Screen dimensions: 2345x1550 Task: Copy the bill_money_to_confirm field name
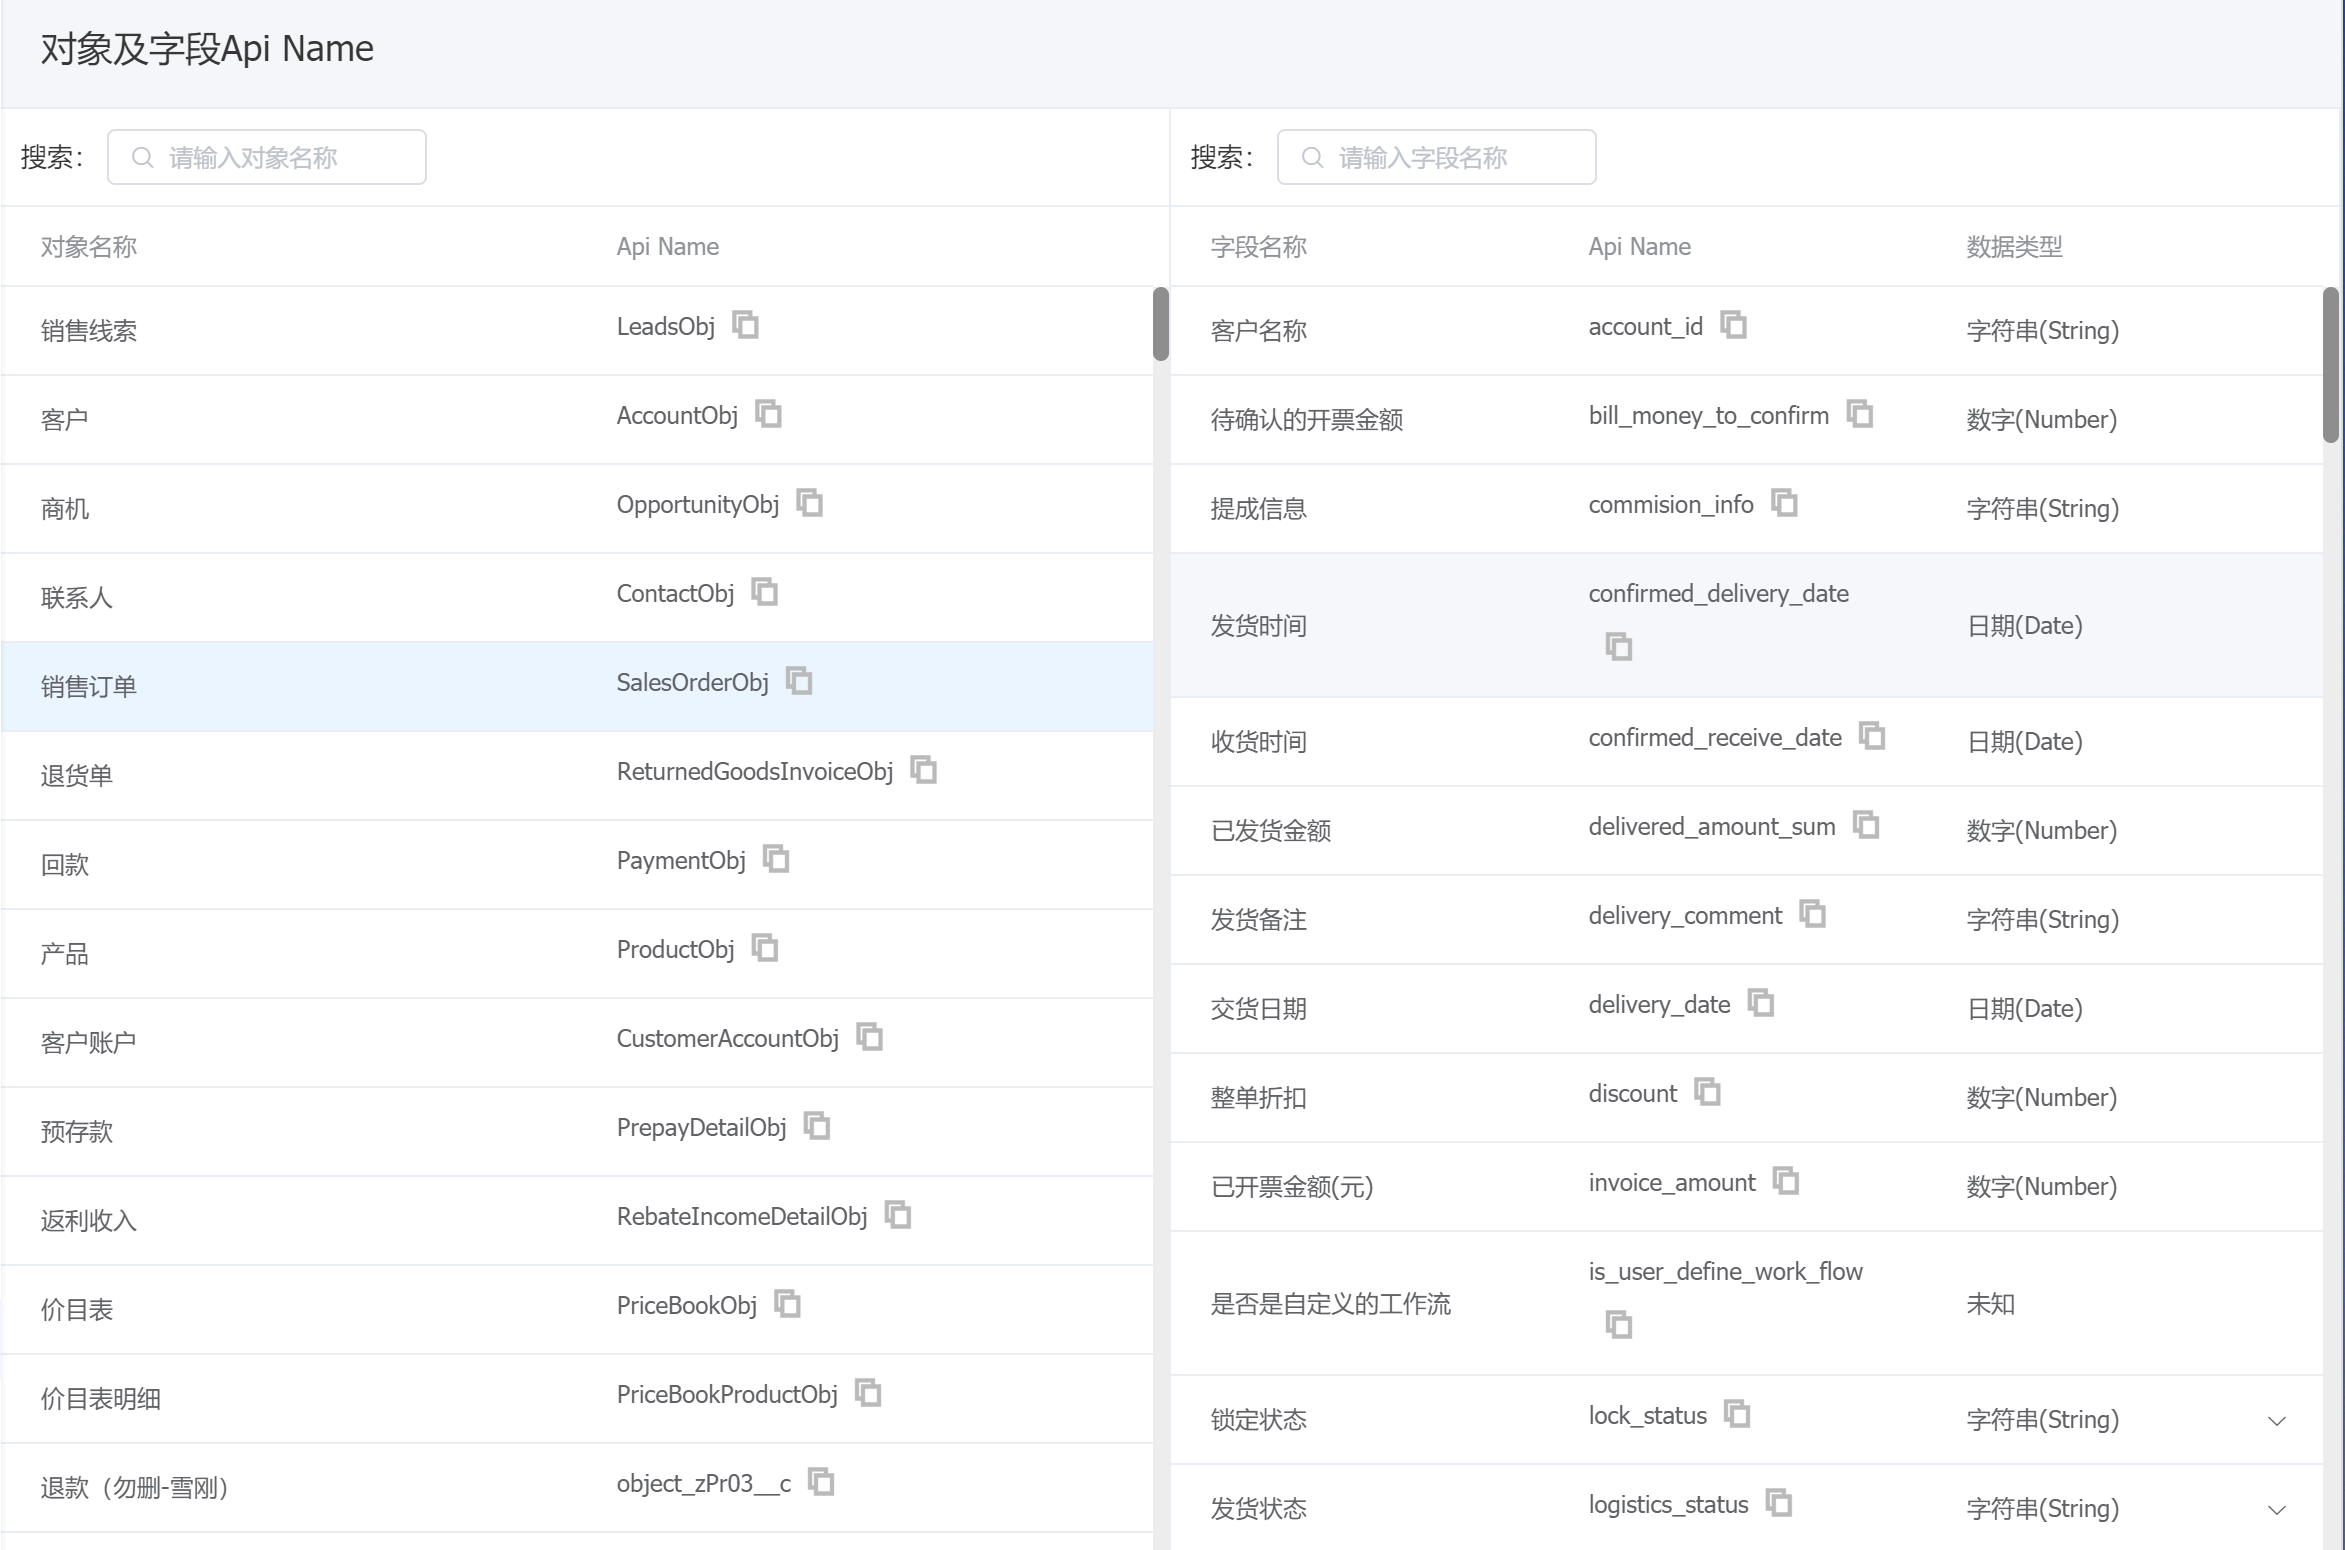pyautogui.click(x=1860, y=414)
